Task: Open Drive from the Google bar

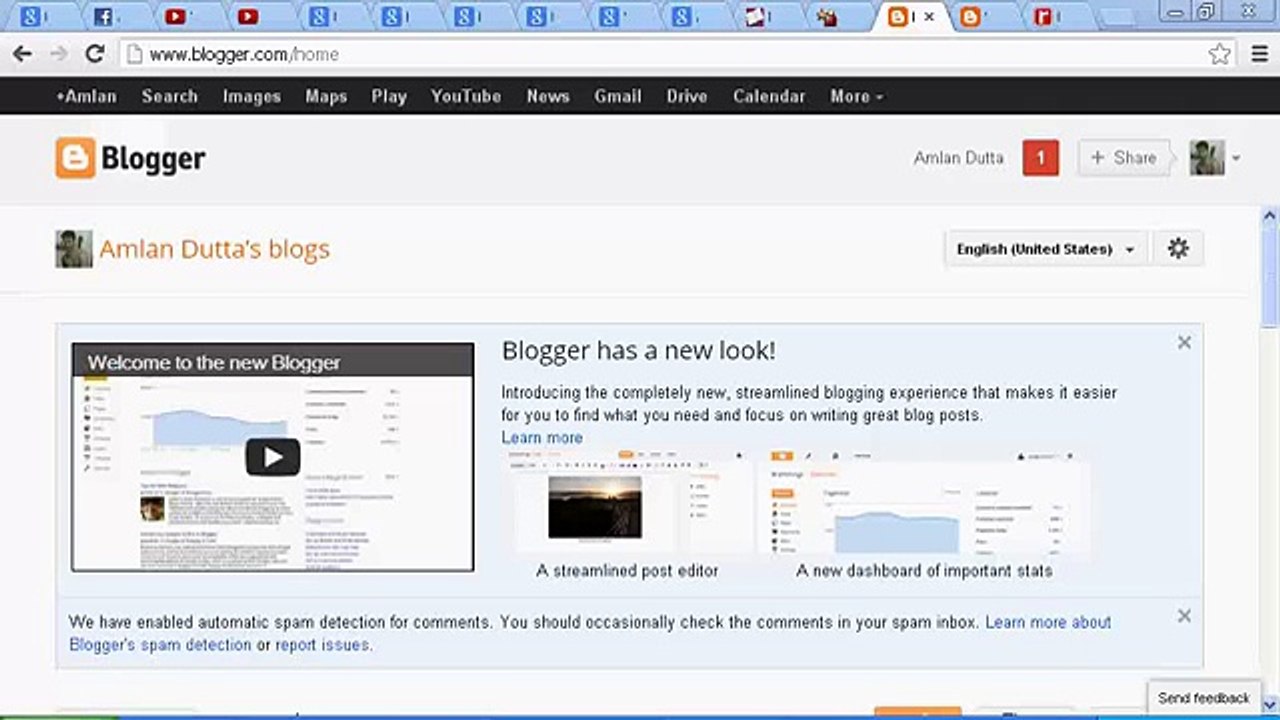Action: (687, 96)
